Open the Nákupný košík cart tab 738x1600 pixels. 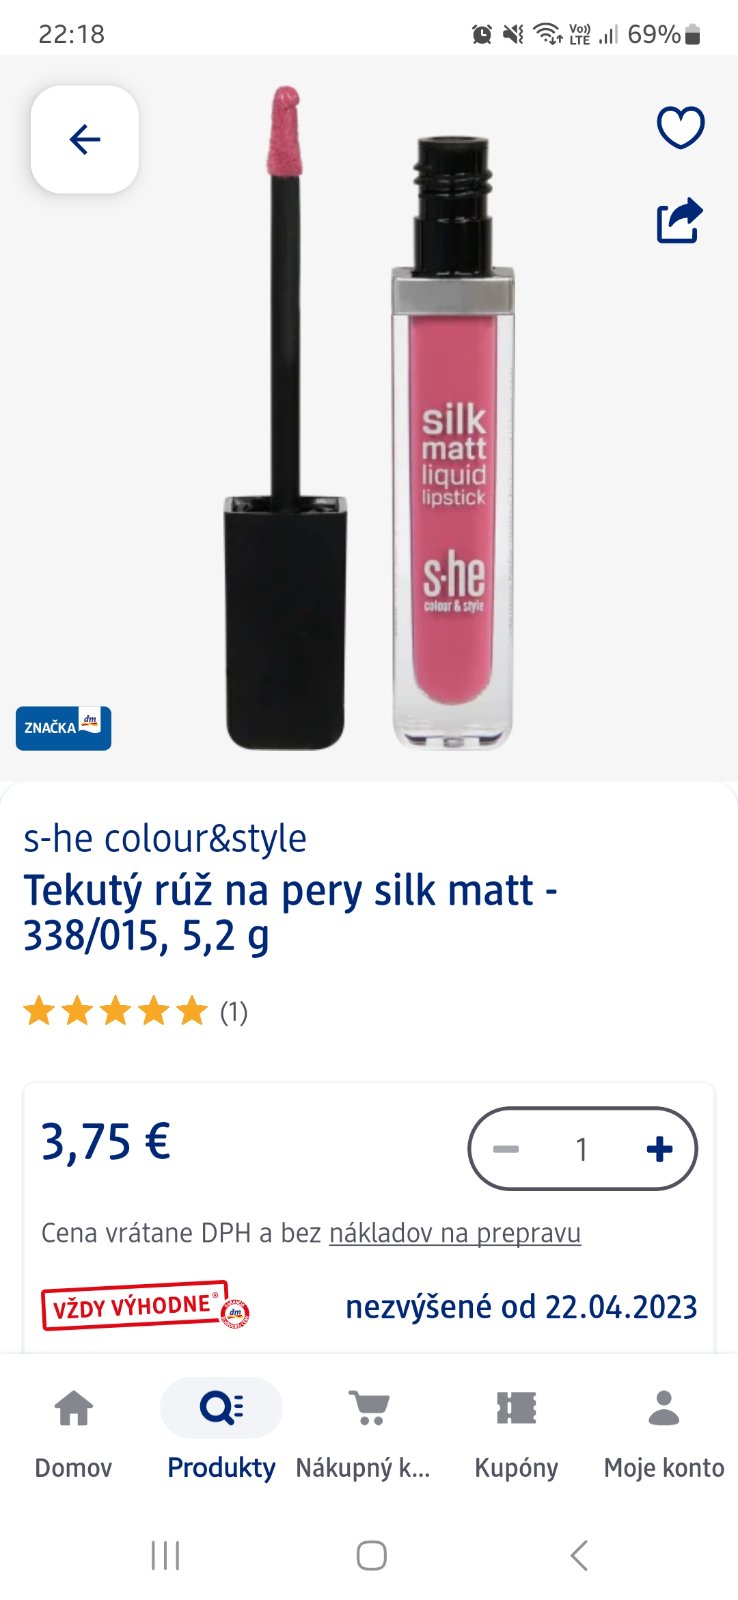[x=367, y=1428]
